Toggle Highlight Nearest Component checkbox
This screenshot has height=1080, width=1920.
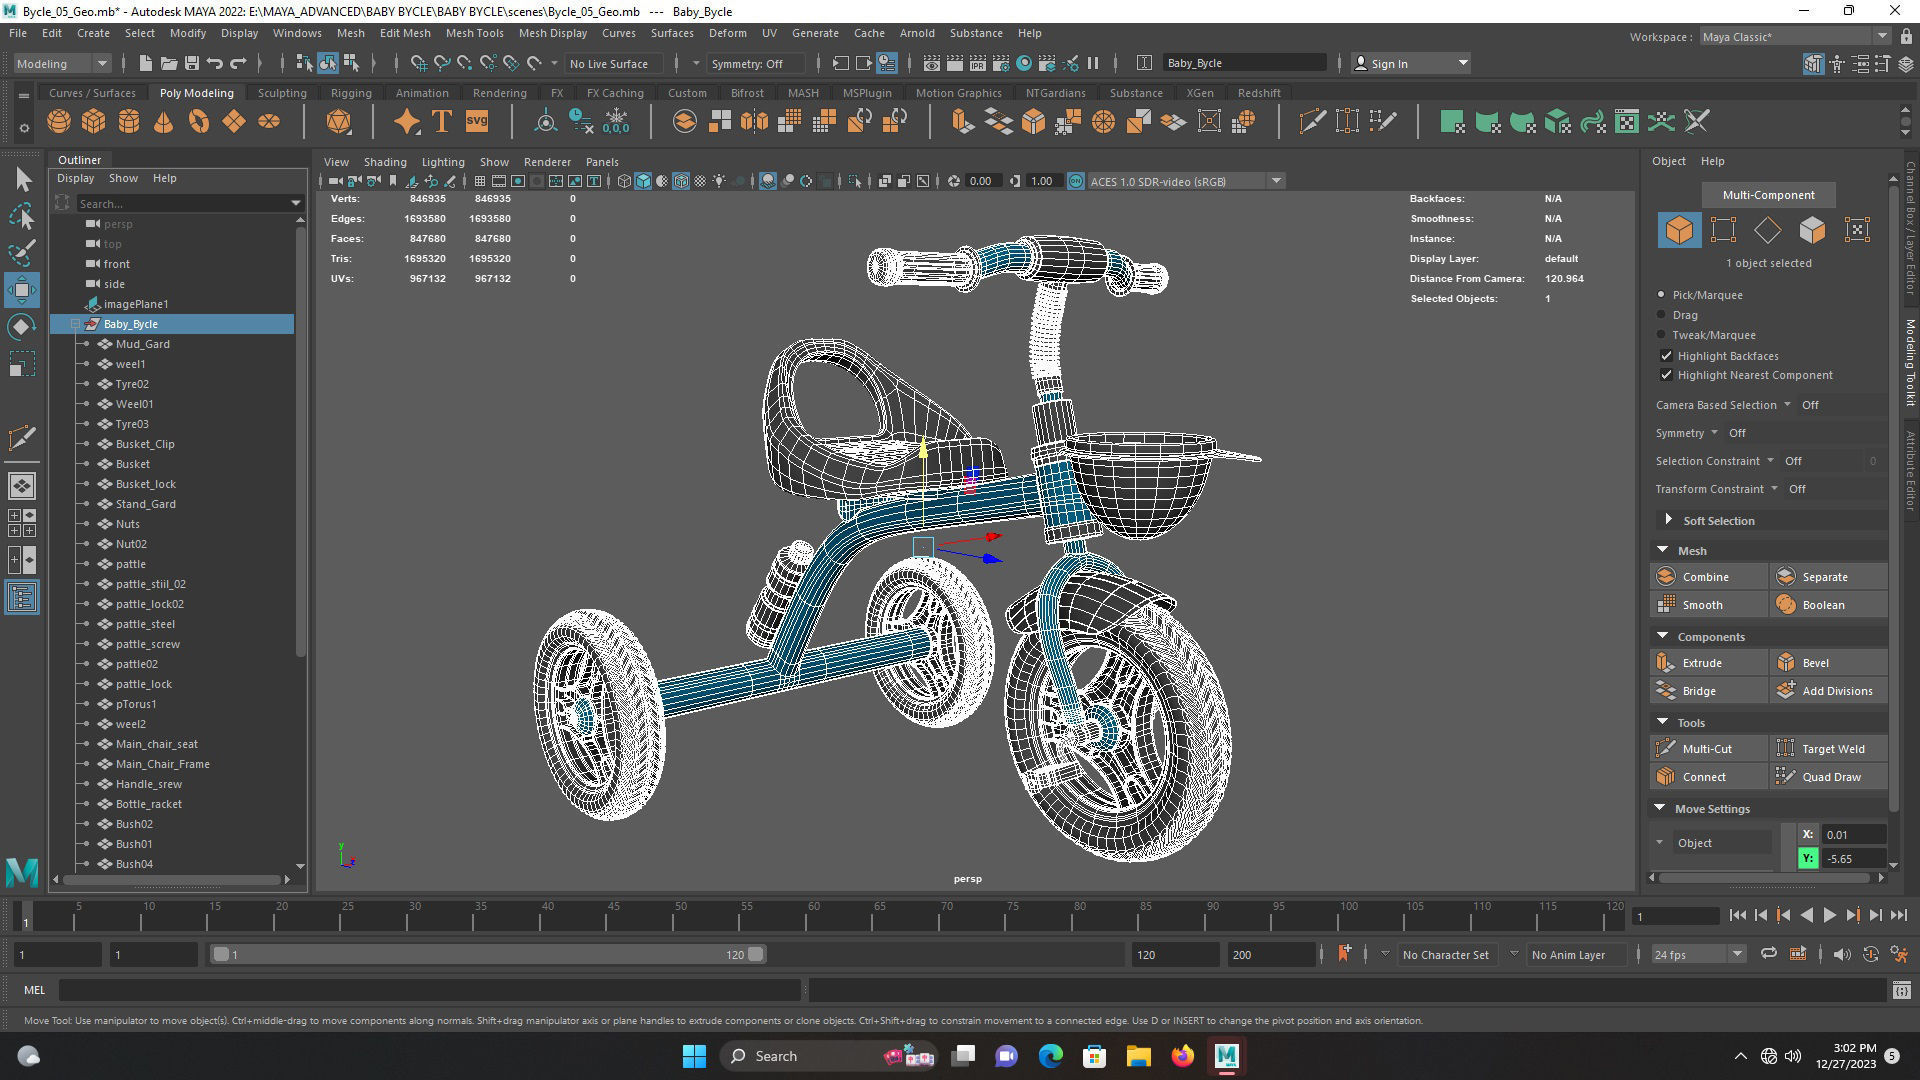click(x=1666, y=375)
